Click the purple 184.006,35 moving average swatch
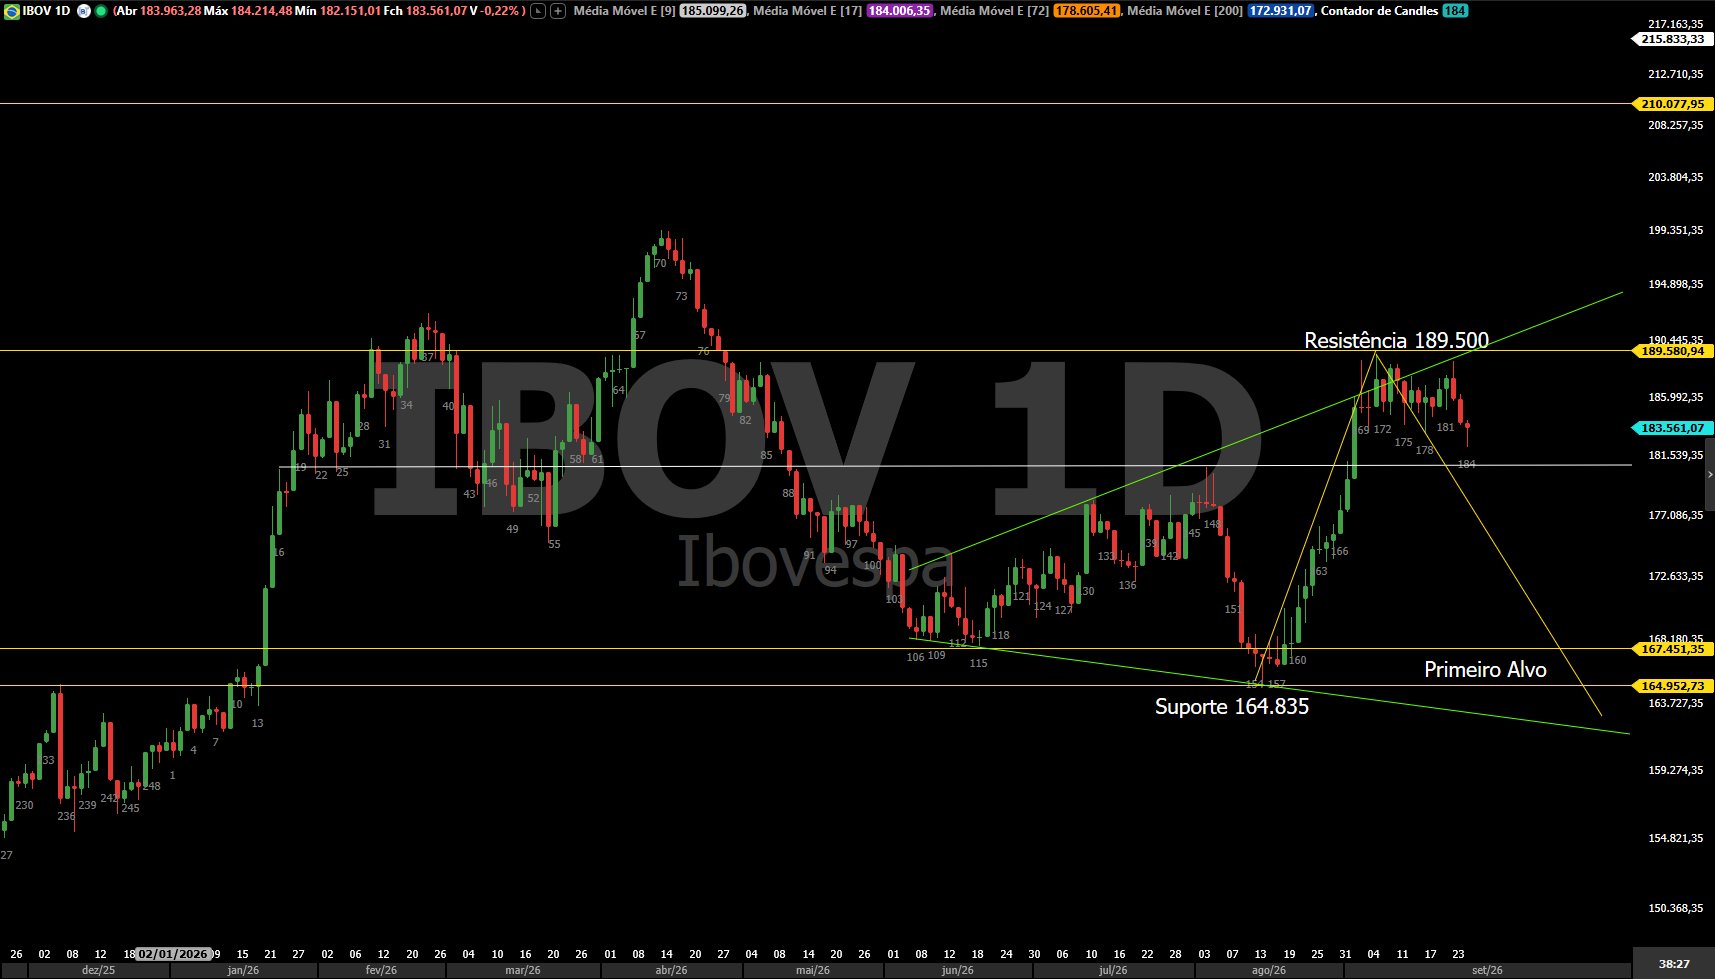 tap(899, 11)
